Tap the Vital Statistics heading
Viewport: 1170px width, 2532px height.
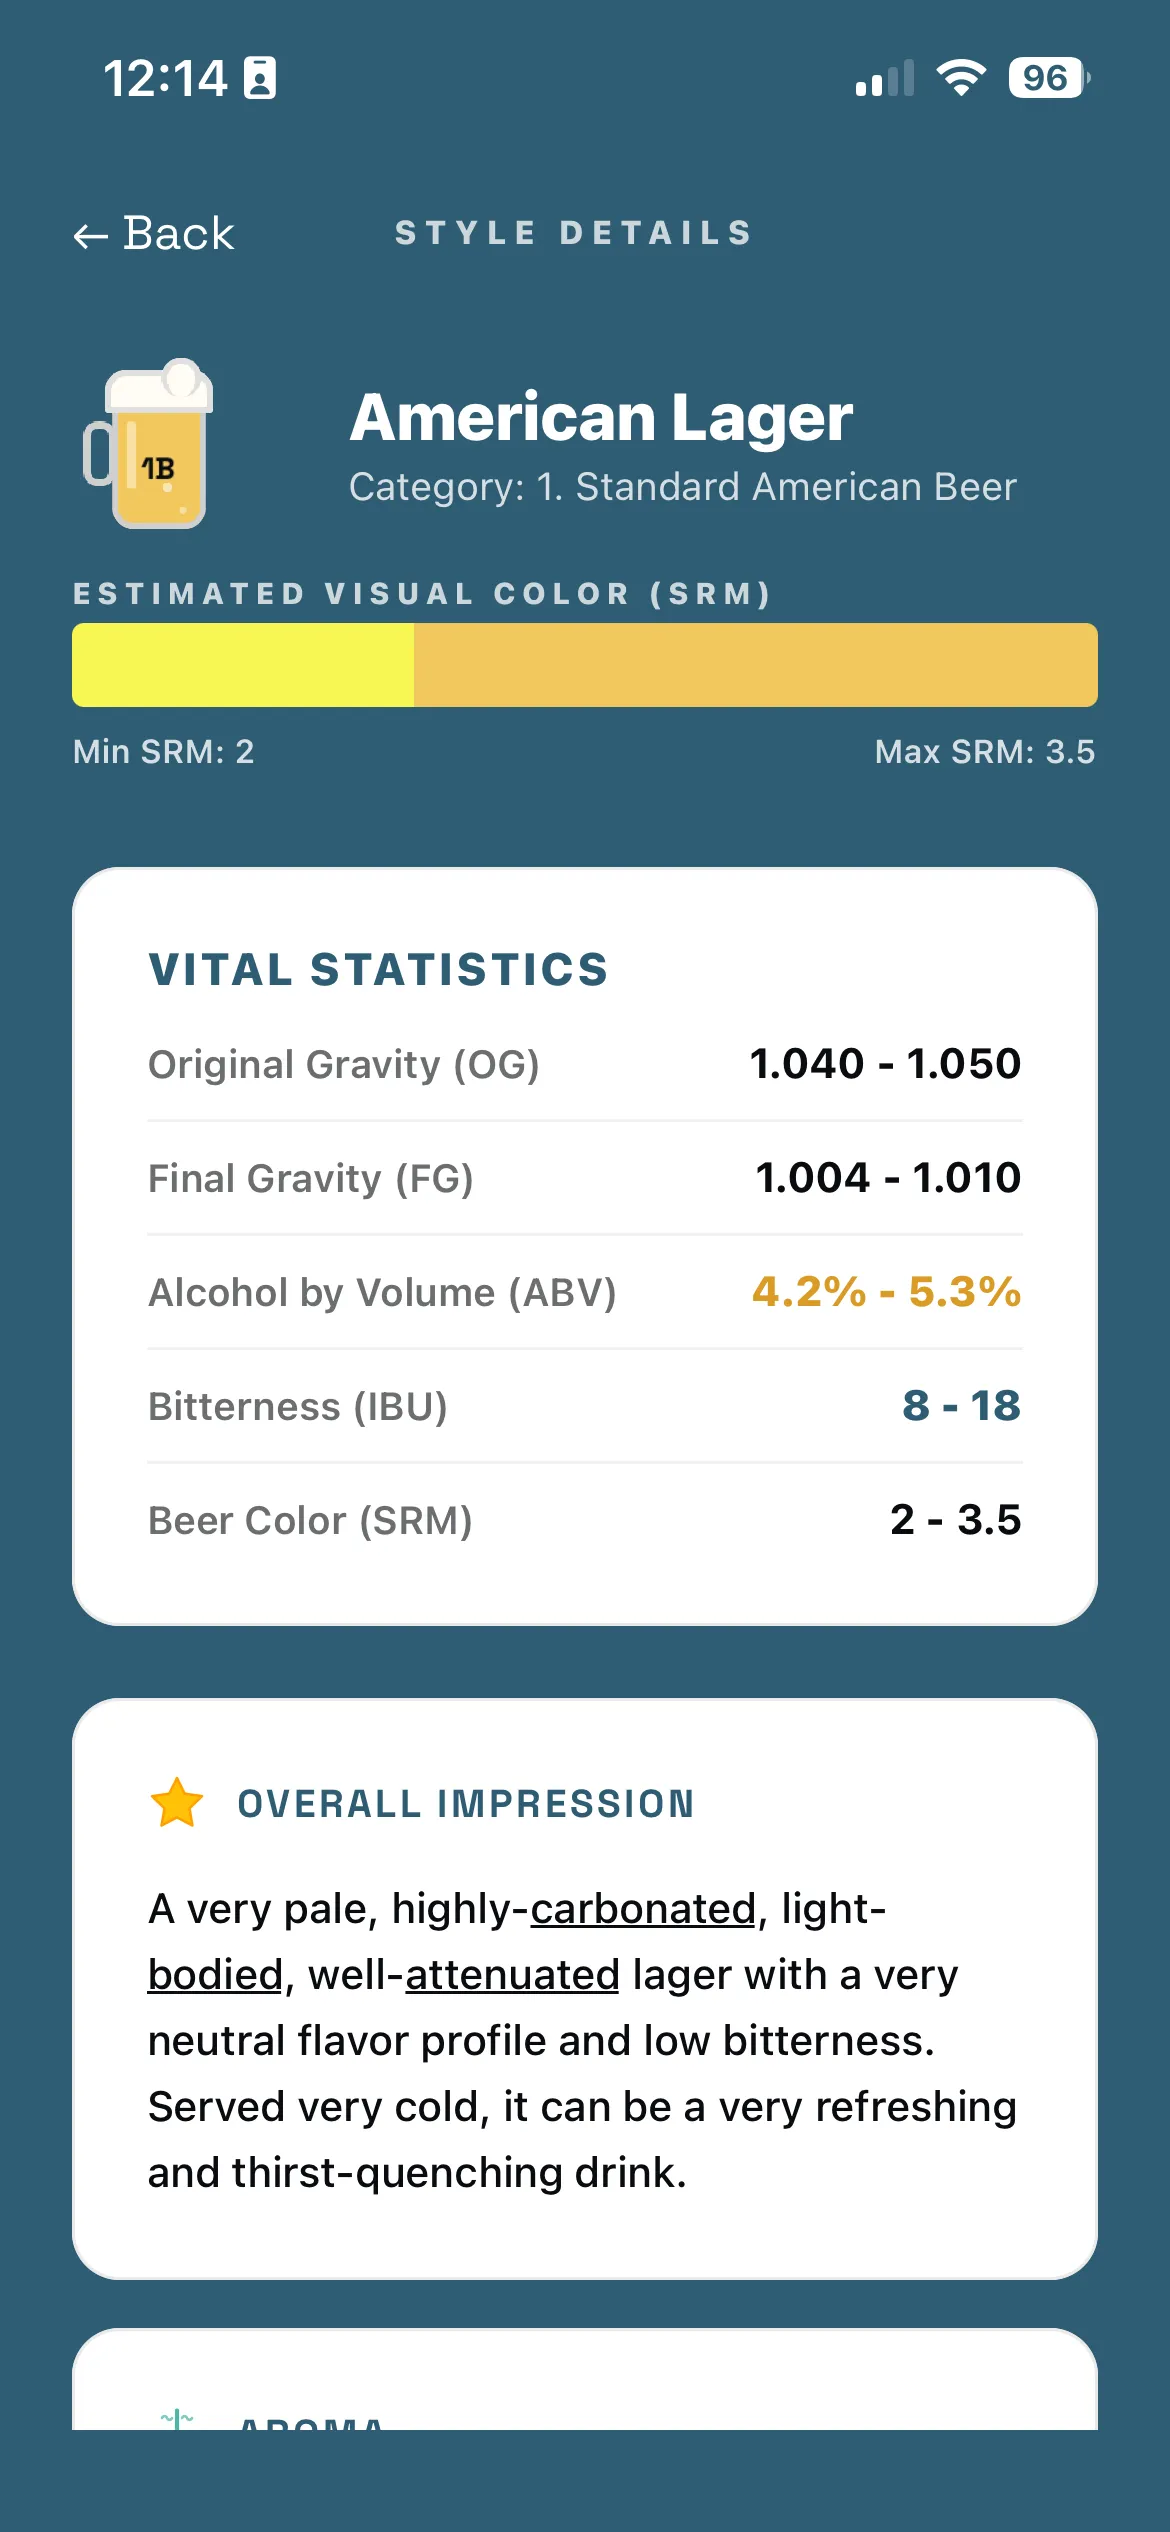[x=379, y=970]
